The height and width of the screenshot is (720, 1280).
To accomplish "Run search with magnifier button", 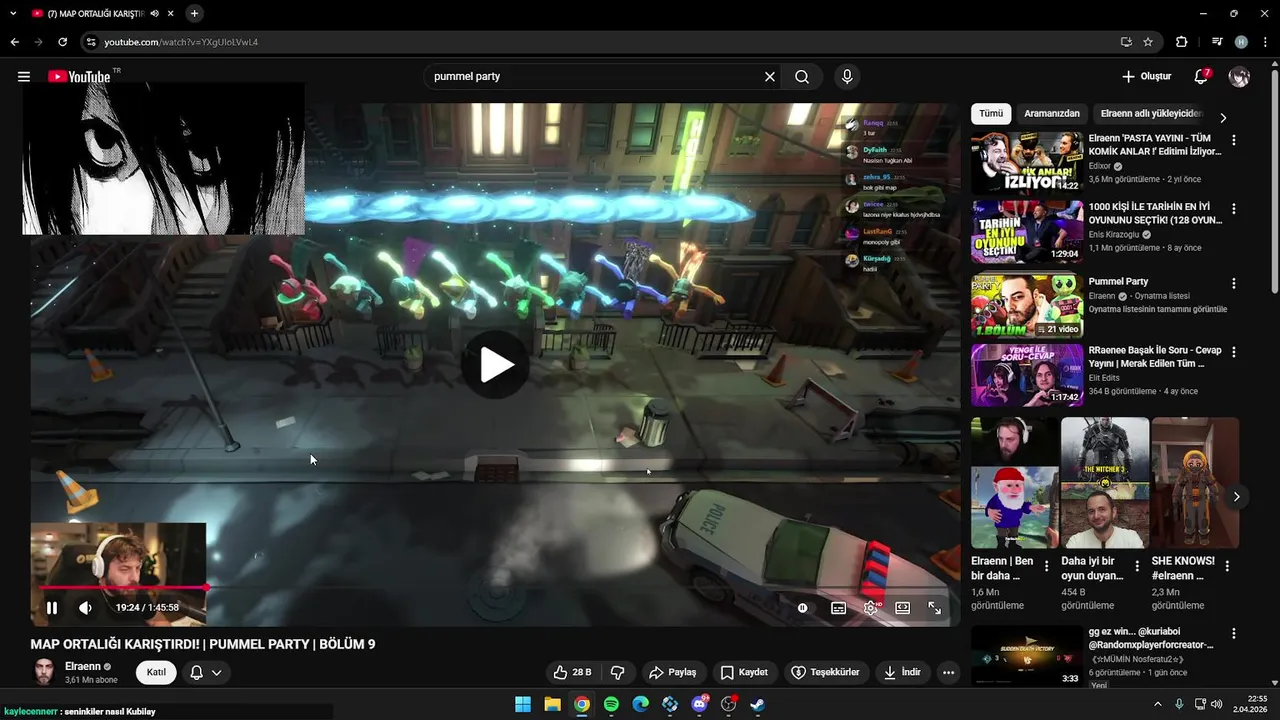I will pos(802,76).
